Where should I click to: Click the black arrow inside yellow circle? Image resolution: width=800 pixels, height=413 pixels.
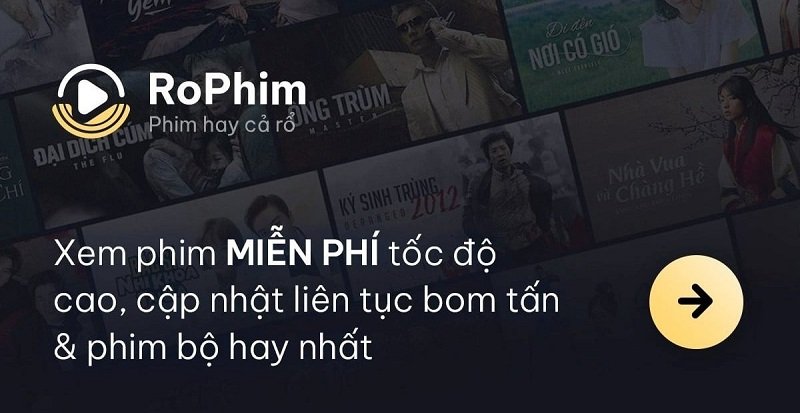tap(695, 302)
